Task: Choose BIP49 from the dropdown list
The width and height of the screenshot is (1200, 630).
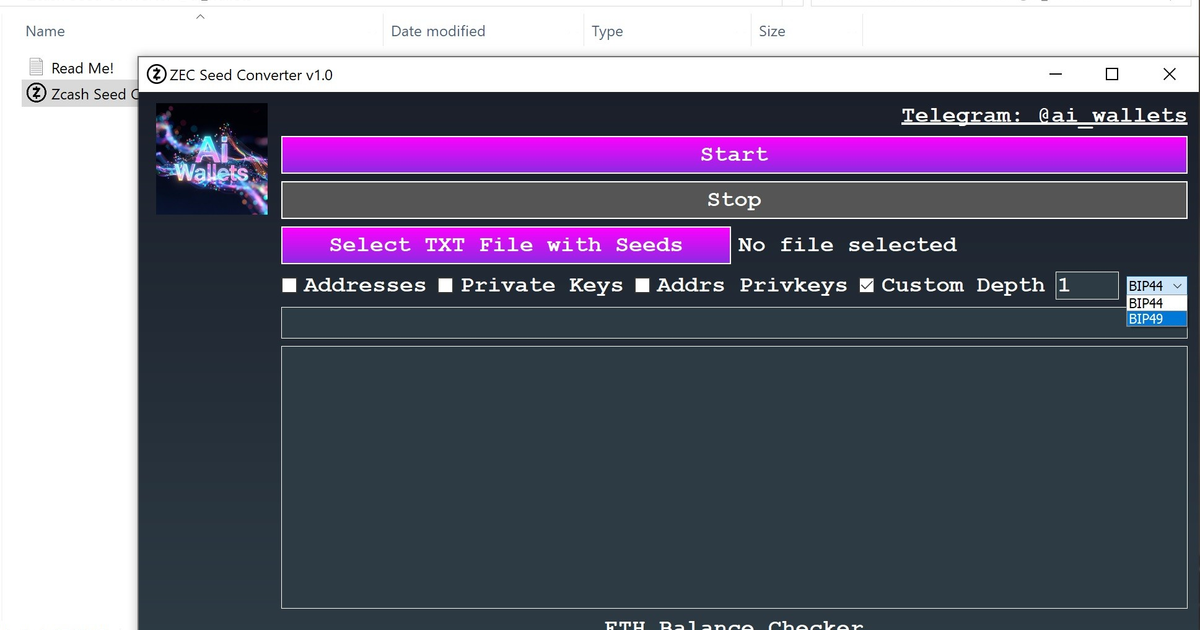Action: pyautogui.click(x=1156, y=319)
